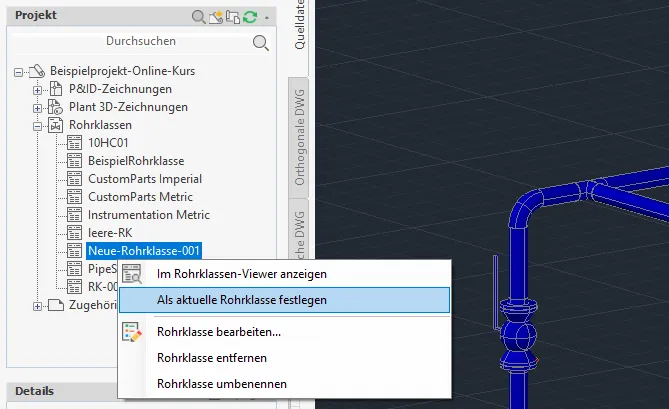Click the copy drawing to project icon
Screen dimensions: 669x409
pyautogui.click(x=233, y=17)
